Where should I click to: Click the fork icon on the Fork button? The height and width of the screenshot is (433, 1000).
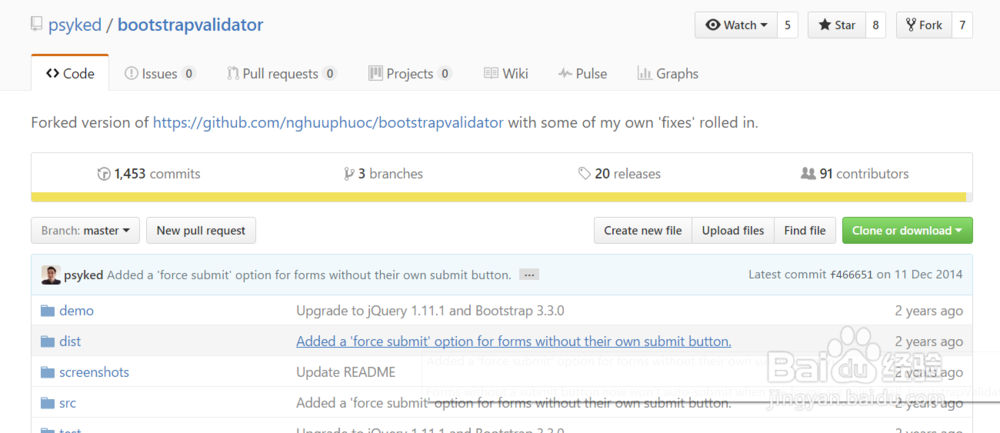[911, 26]
